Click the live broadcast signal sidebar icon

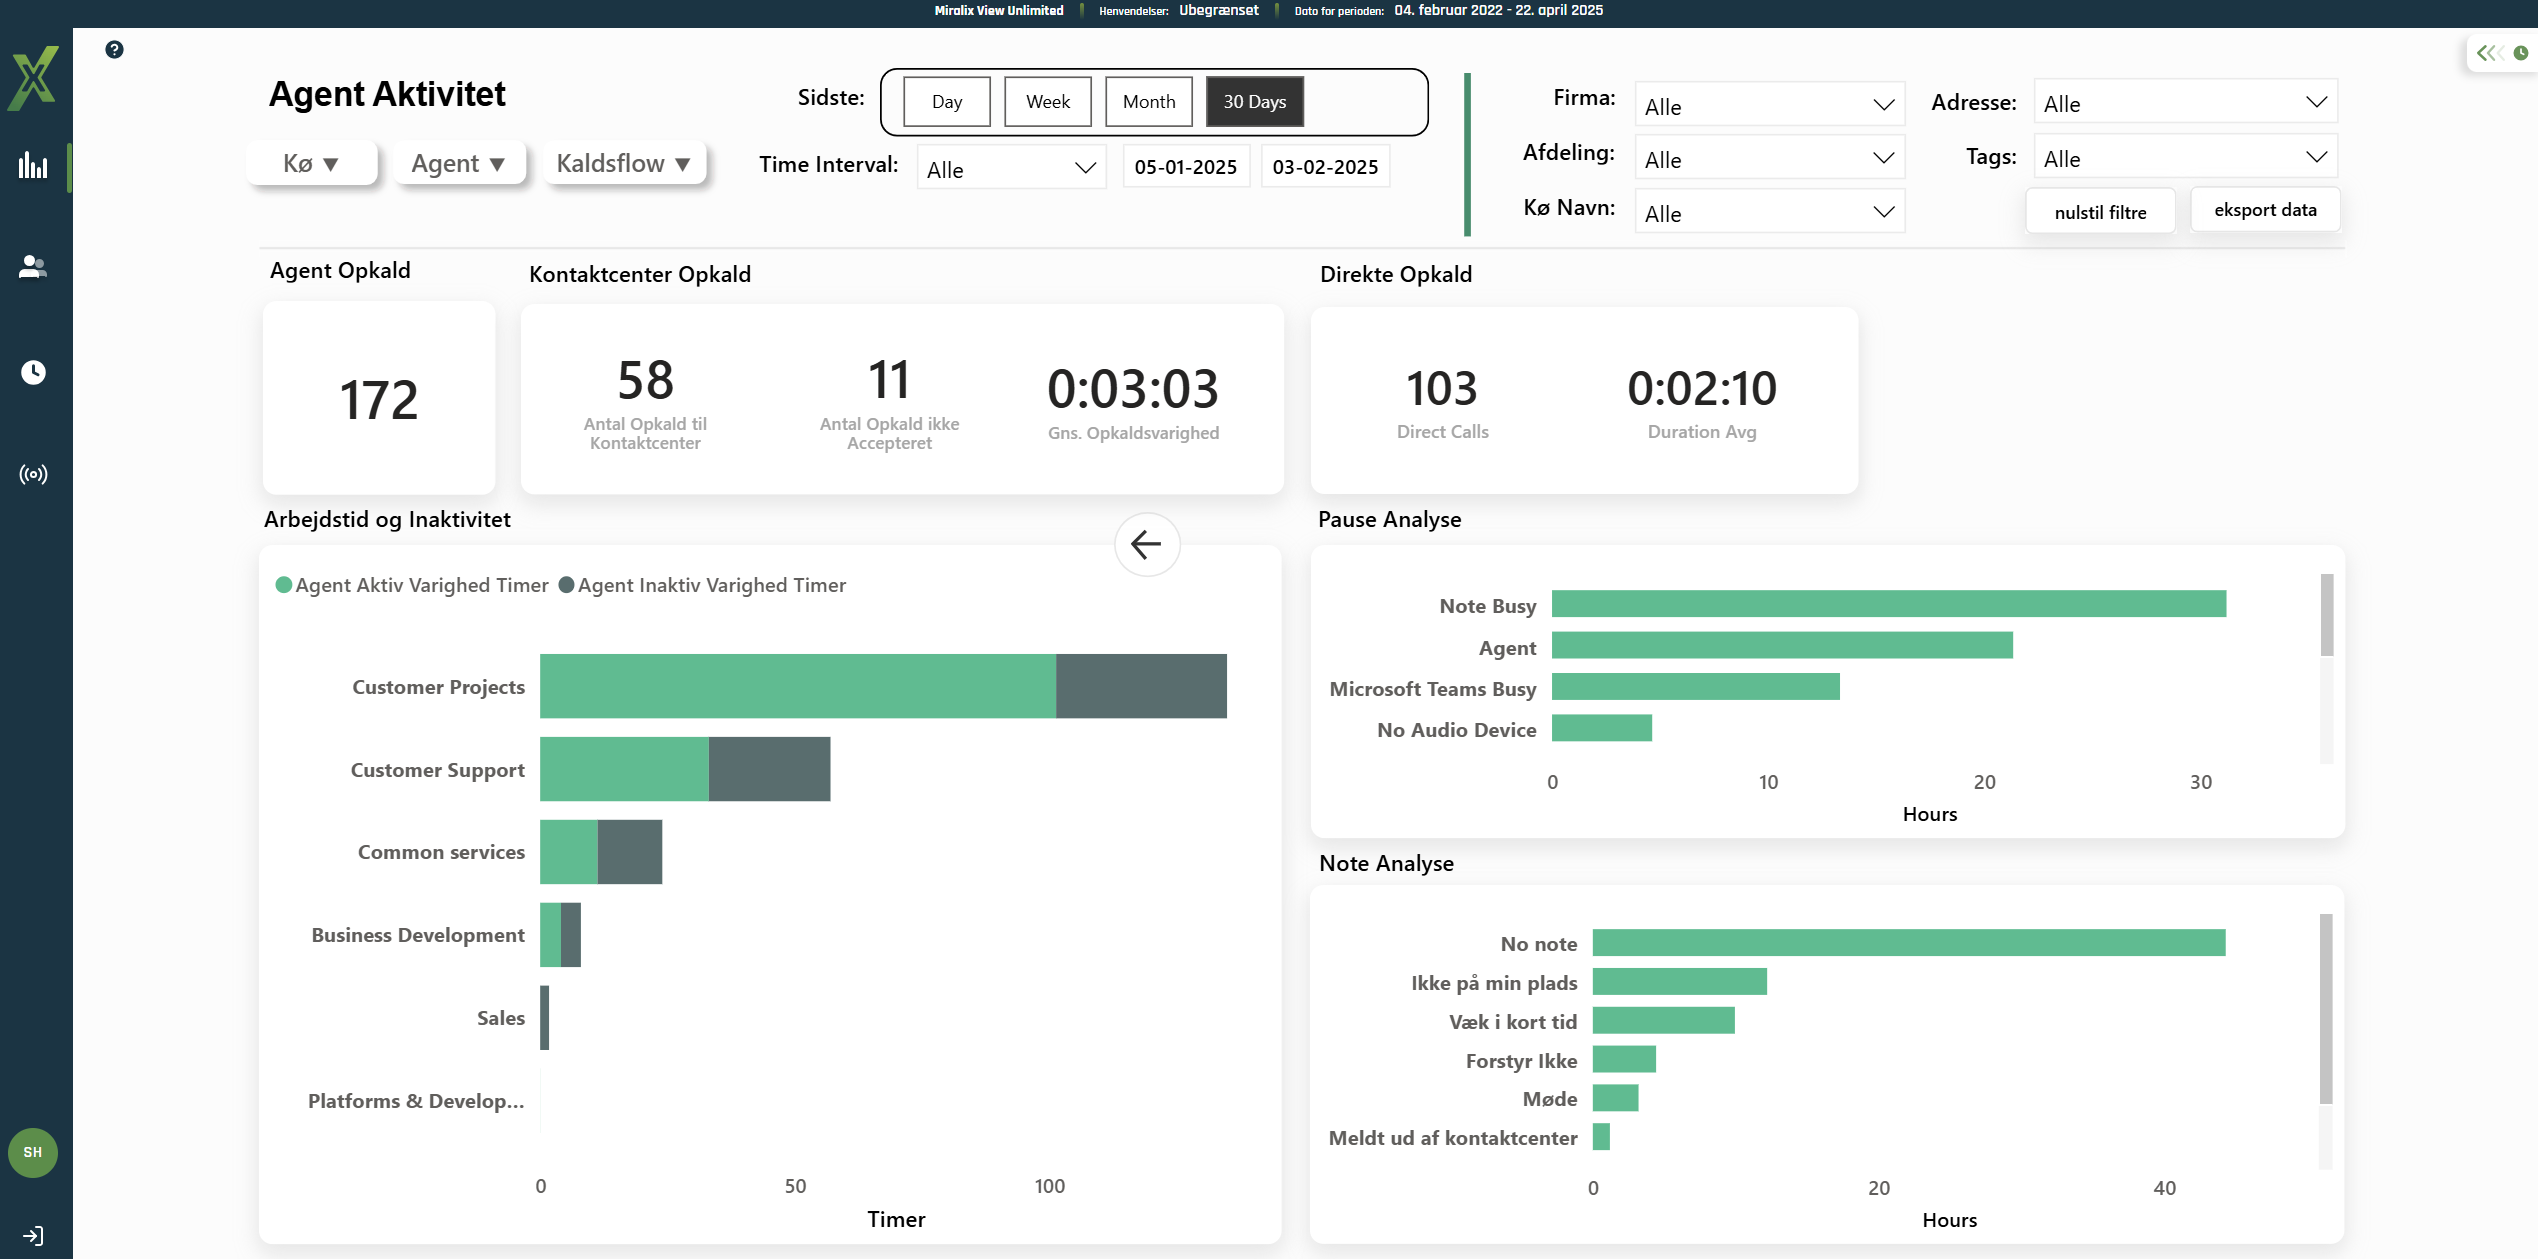[x=33, y=474]
